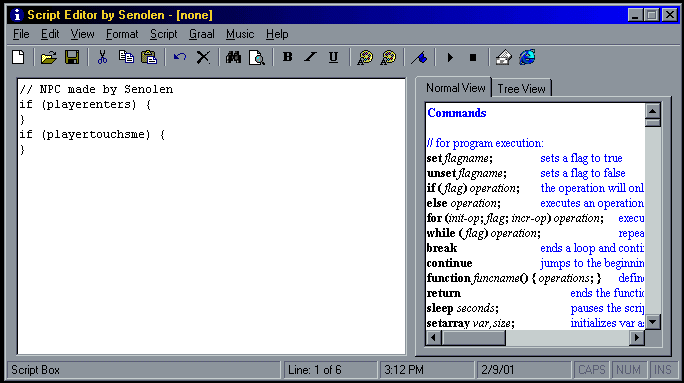
Task: Click the application icon in title bar
Action: (17, 15)
